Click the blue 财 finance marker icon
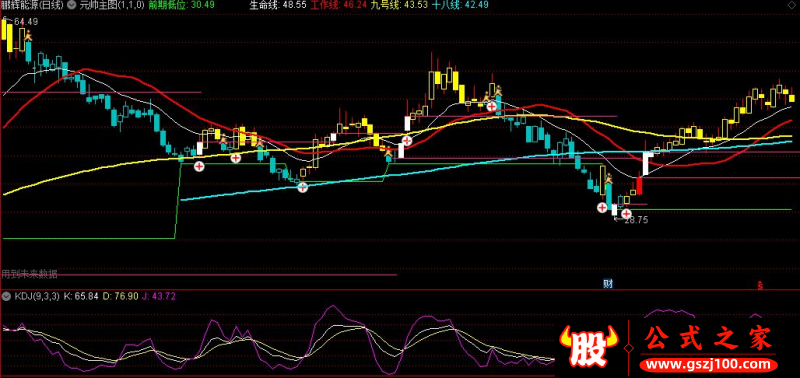The width and height of the screenshot is (800, 378). tap(608, 284)
